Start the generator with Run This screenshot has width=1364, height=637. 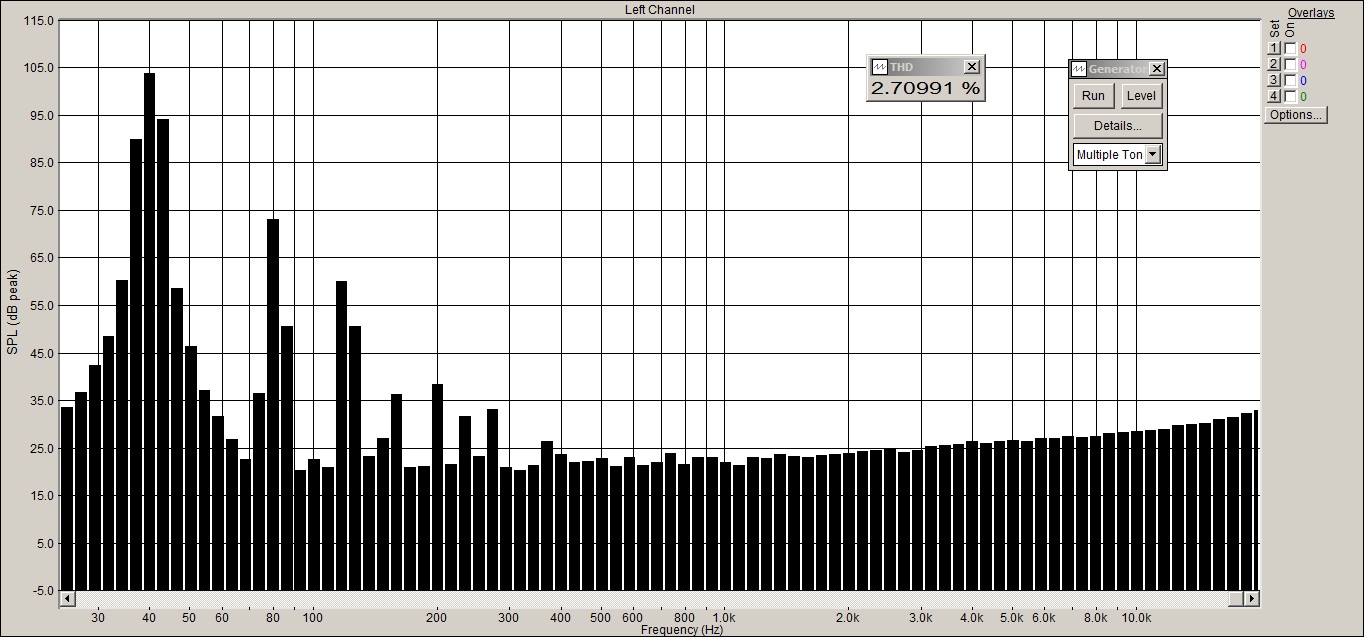pos(1093,96)
